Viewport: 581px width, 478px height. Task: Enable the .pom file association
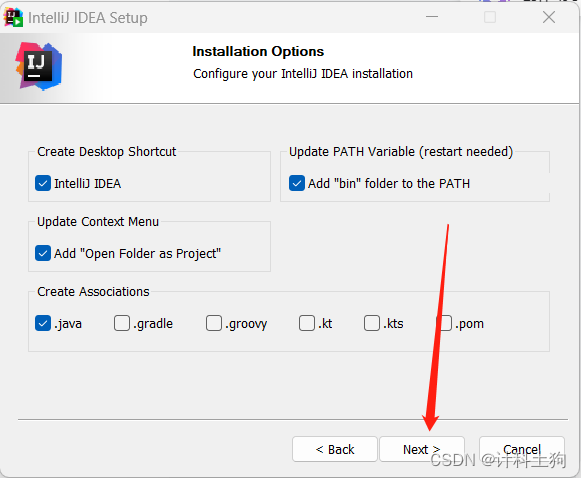pos(444,323)
